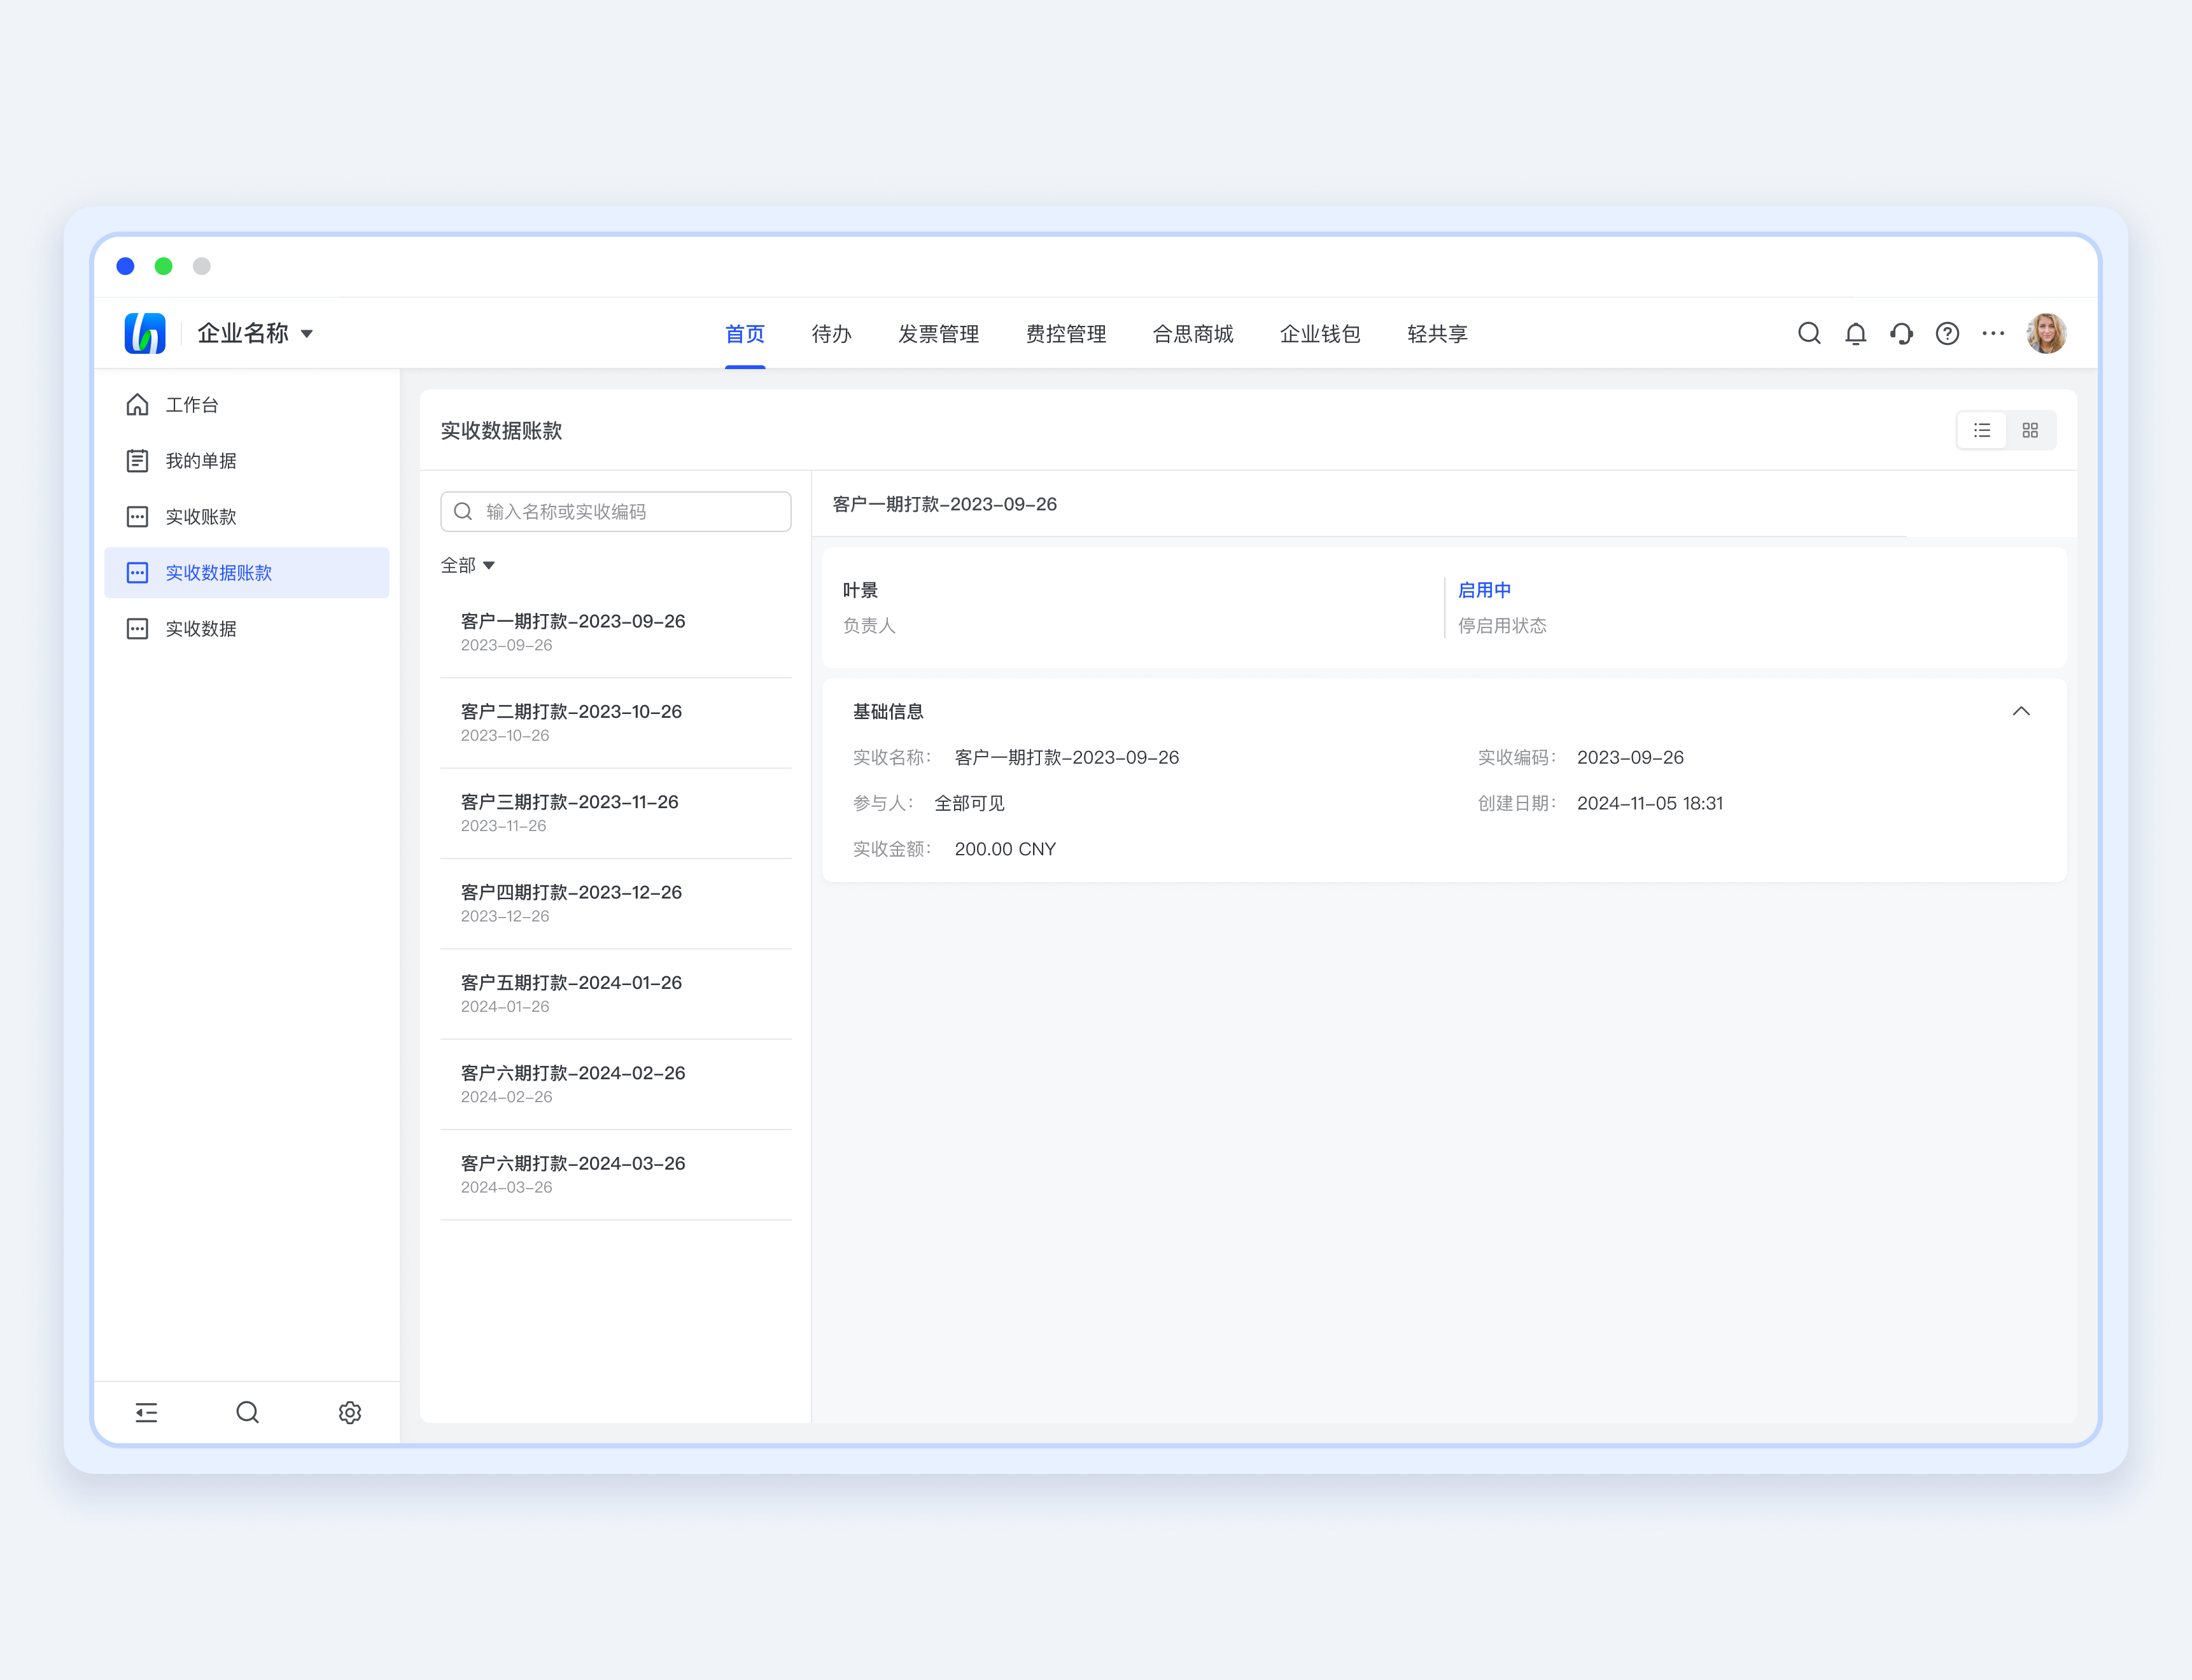This screenshot has width=2192, height=1680.
Task: Open the 企业钱包 tab
Action: (x=1320, y=334)
